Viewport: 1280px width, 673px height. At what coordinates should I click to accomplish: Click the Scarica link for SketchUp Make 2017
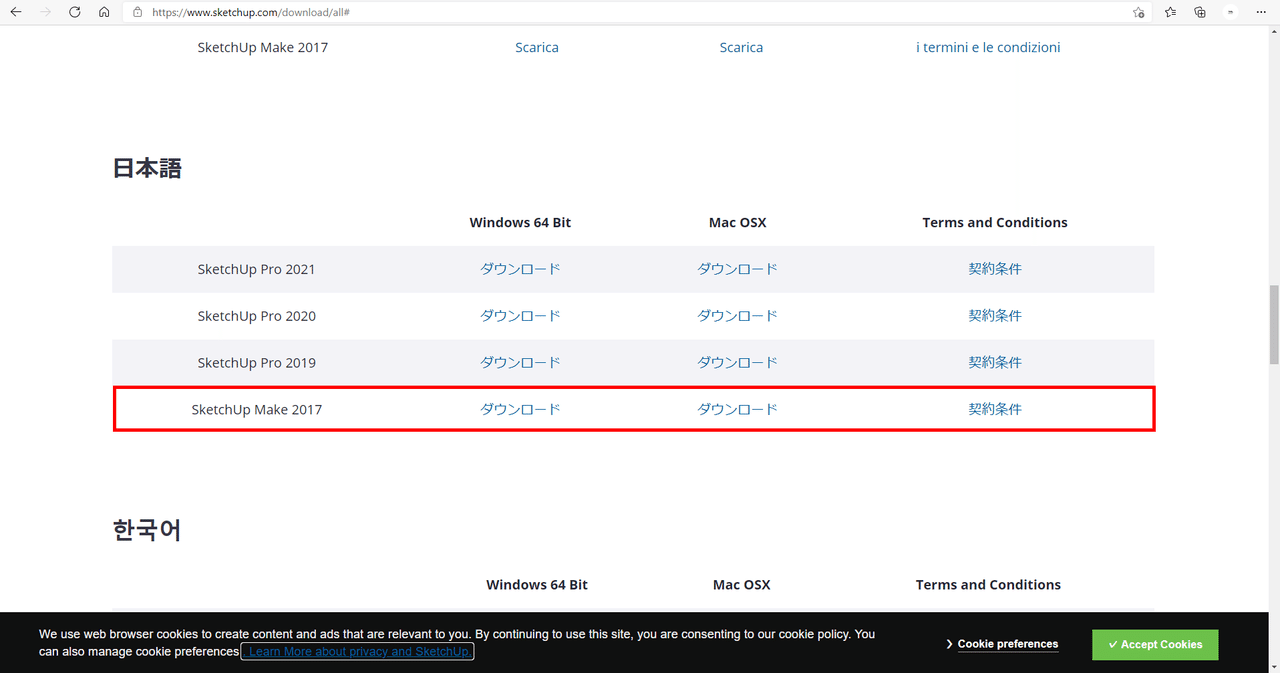pyautogui.click(x=537, y=47)
